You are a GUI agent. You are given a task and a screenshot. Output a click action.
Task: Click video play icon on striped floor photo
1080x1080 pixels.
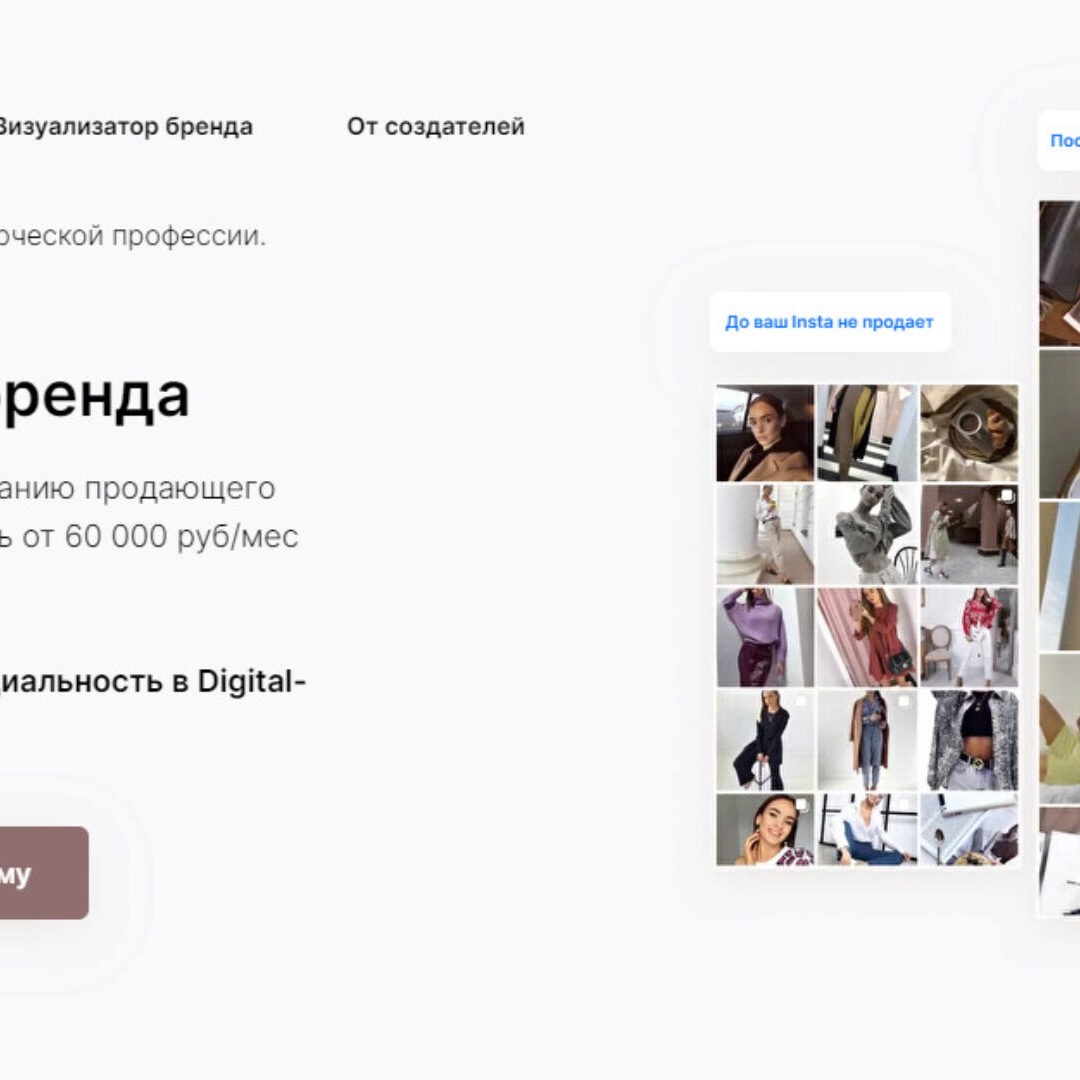[904, 395]
